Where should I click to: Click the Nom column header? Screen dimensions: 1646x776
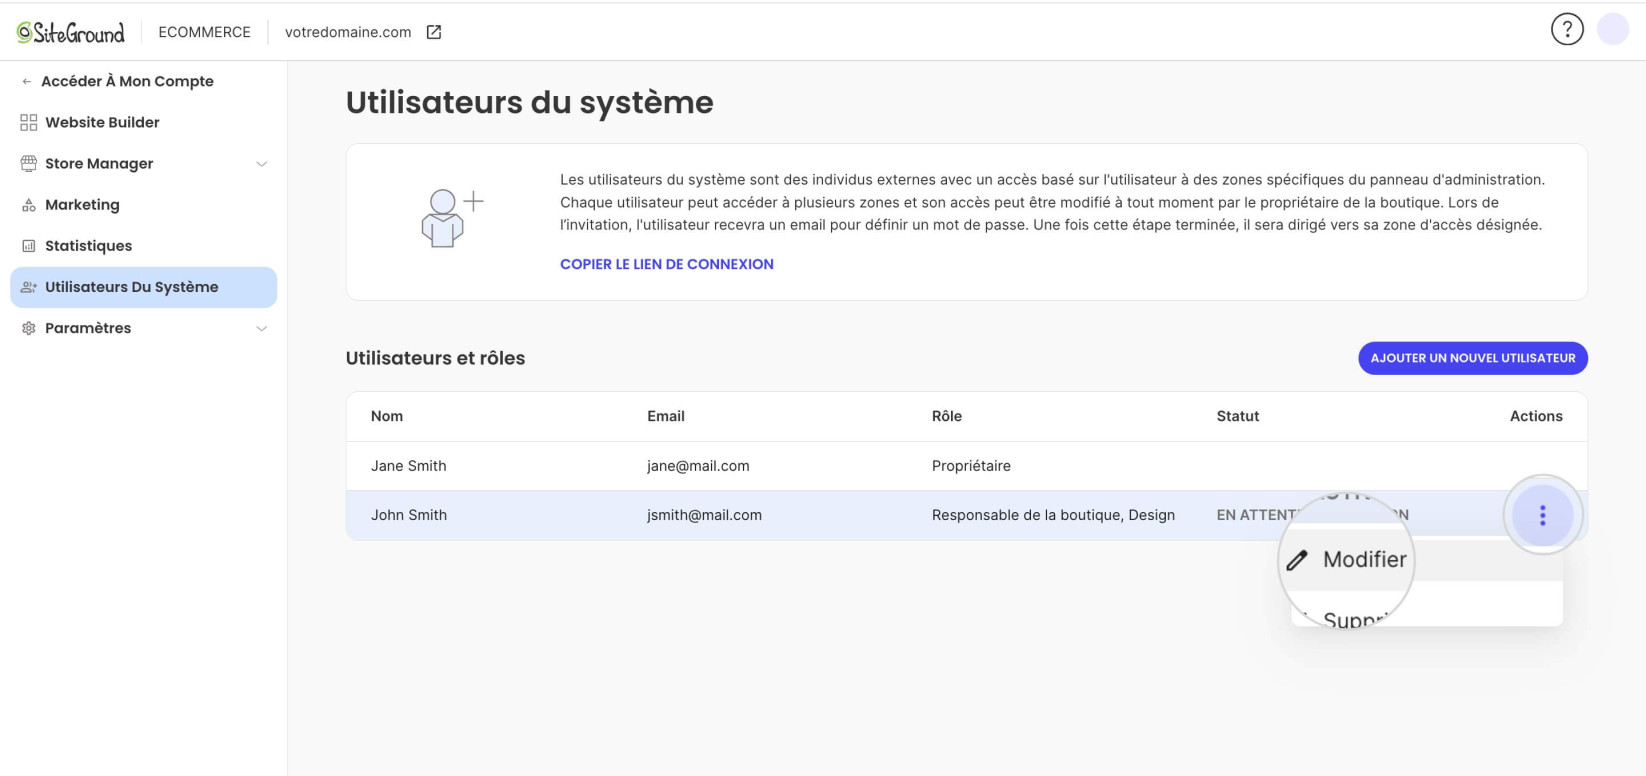coord(387,416)
